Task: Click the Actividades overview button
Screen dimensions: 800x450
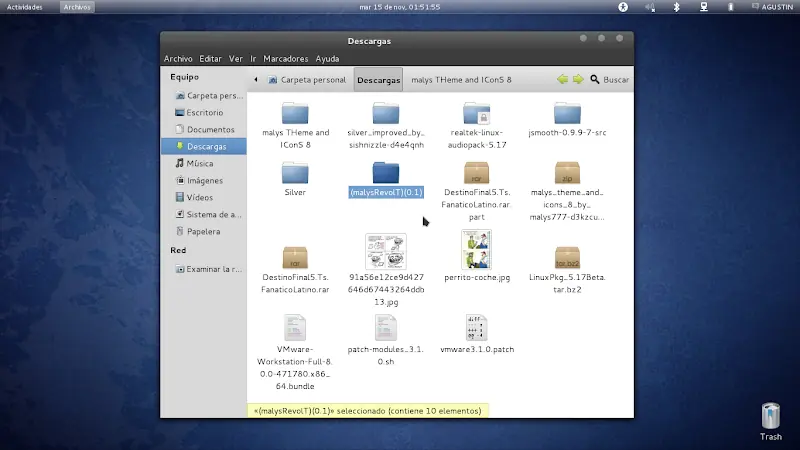Action: pyautogui.click(x=24, y=7)
